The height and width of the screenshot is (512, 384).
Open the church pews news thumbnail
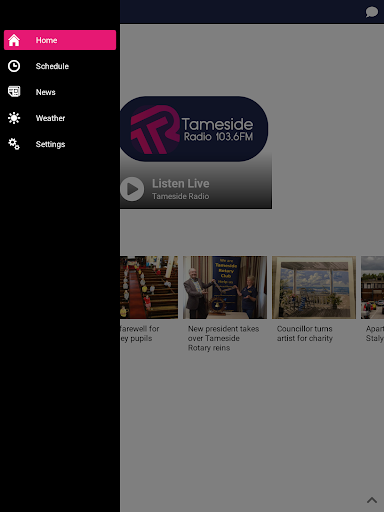tap(149, 287)
